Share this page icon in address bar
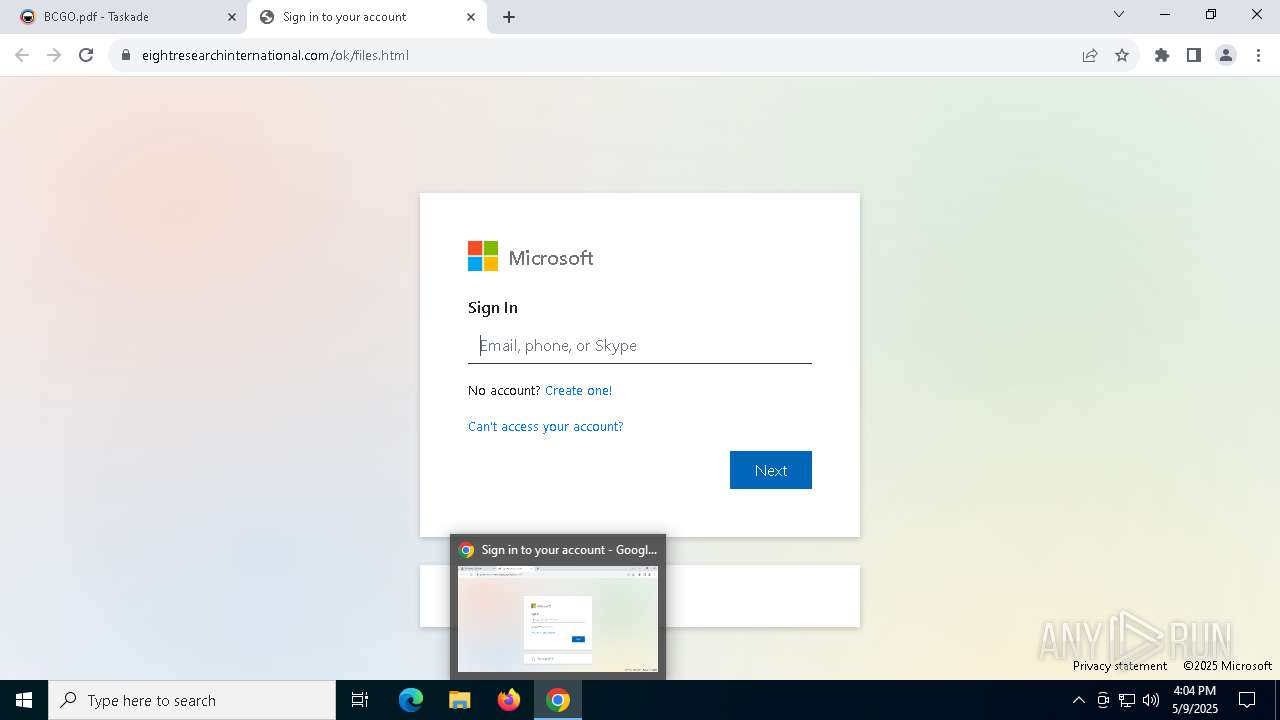 pos(1090,55)
